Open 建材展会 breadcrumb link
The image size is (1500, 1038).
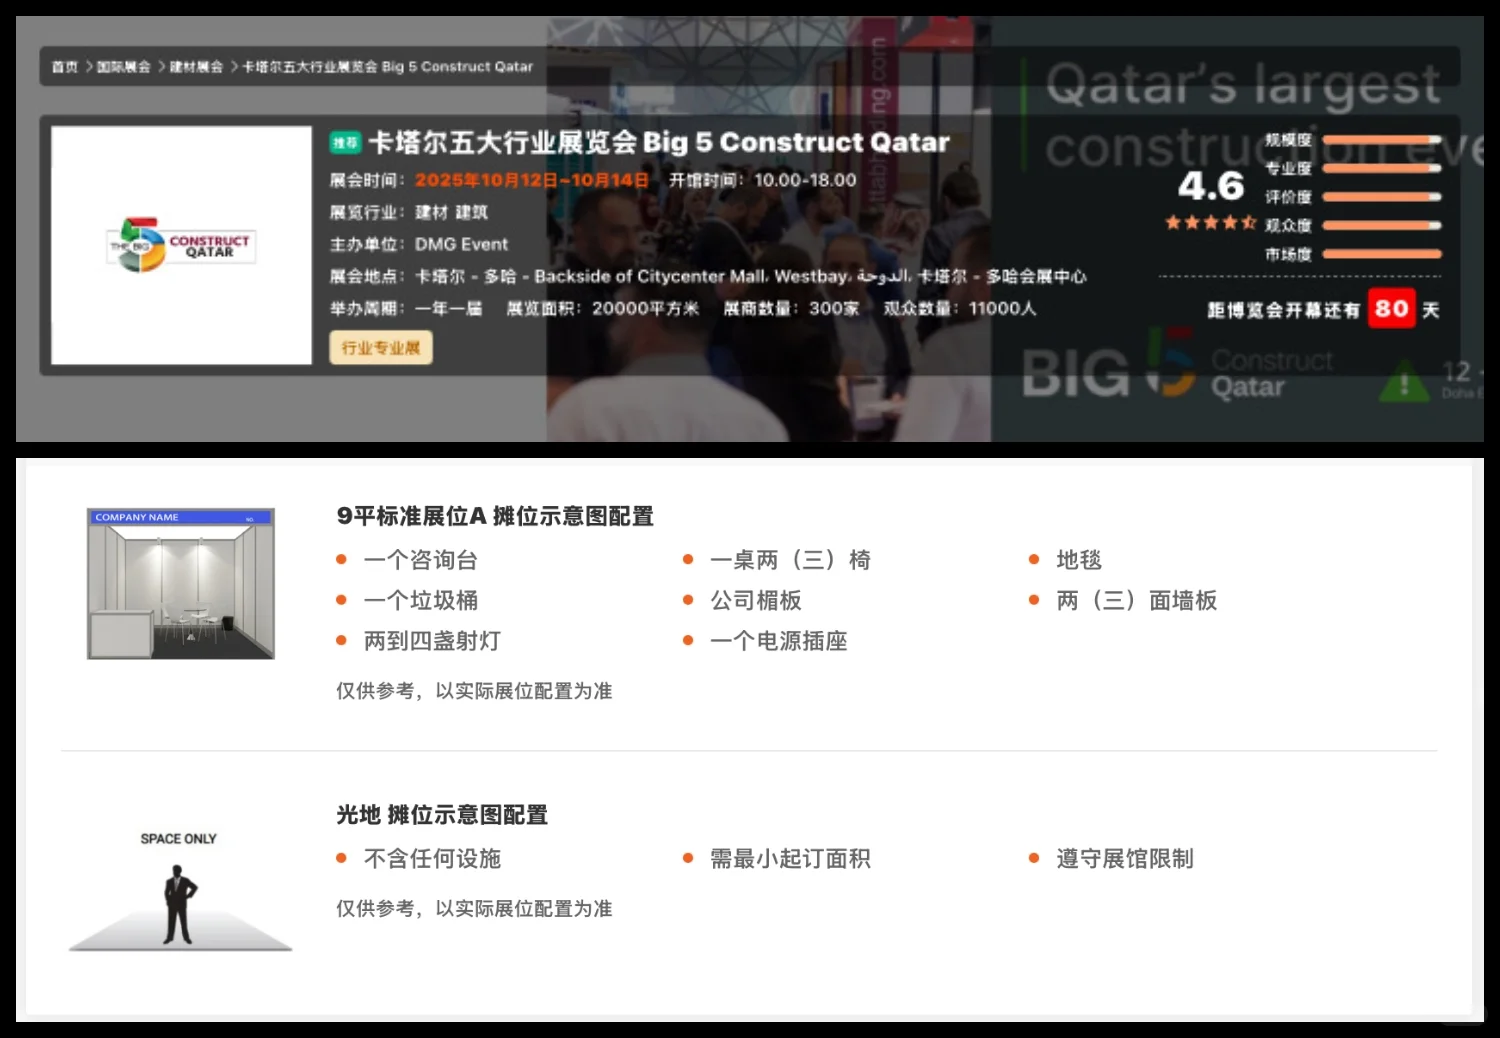pyautogui.click(x=196, y=67)
